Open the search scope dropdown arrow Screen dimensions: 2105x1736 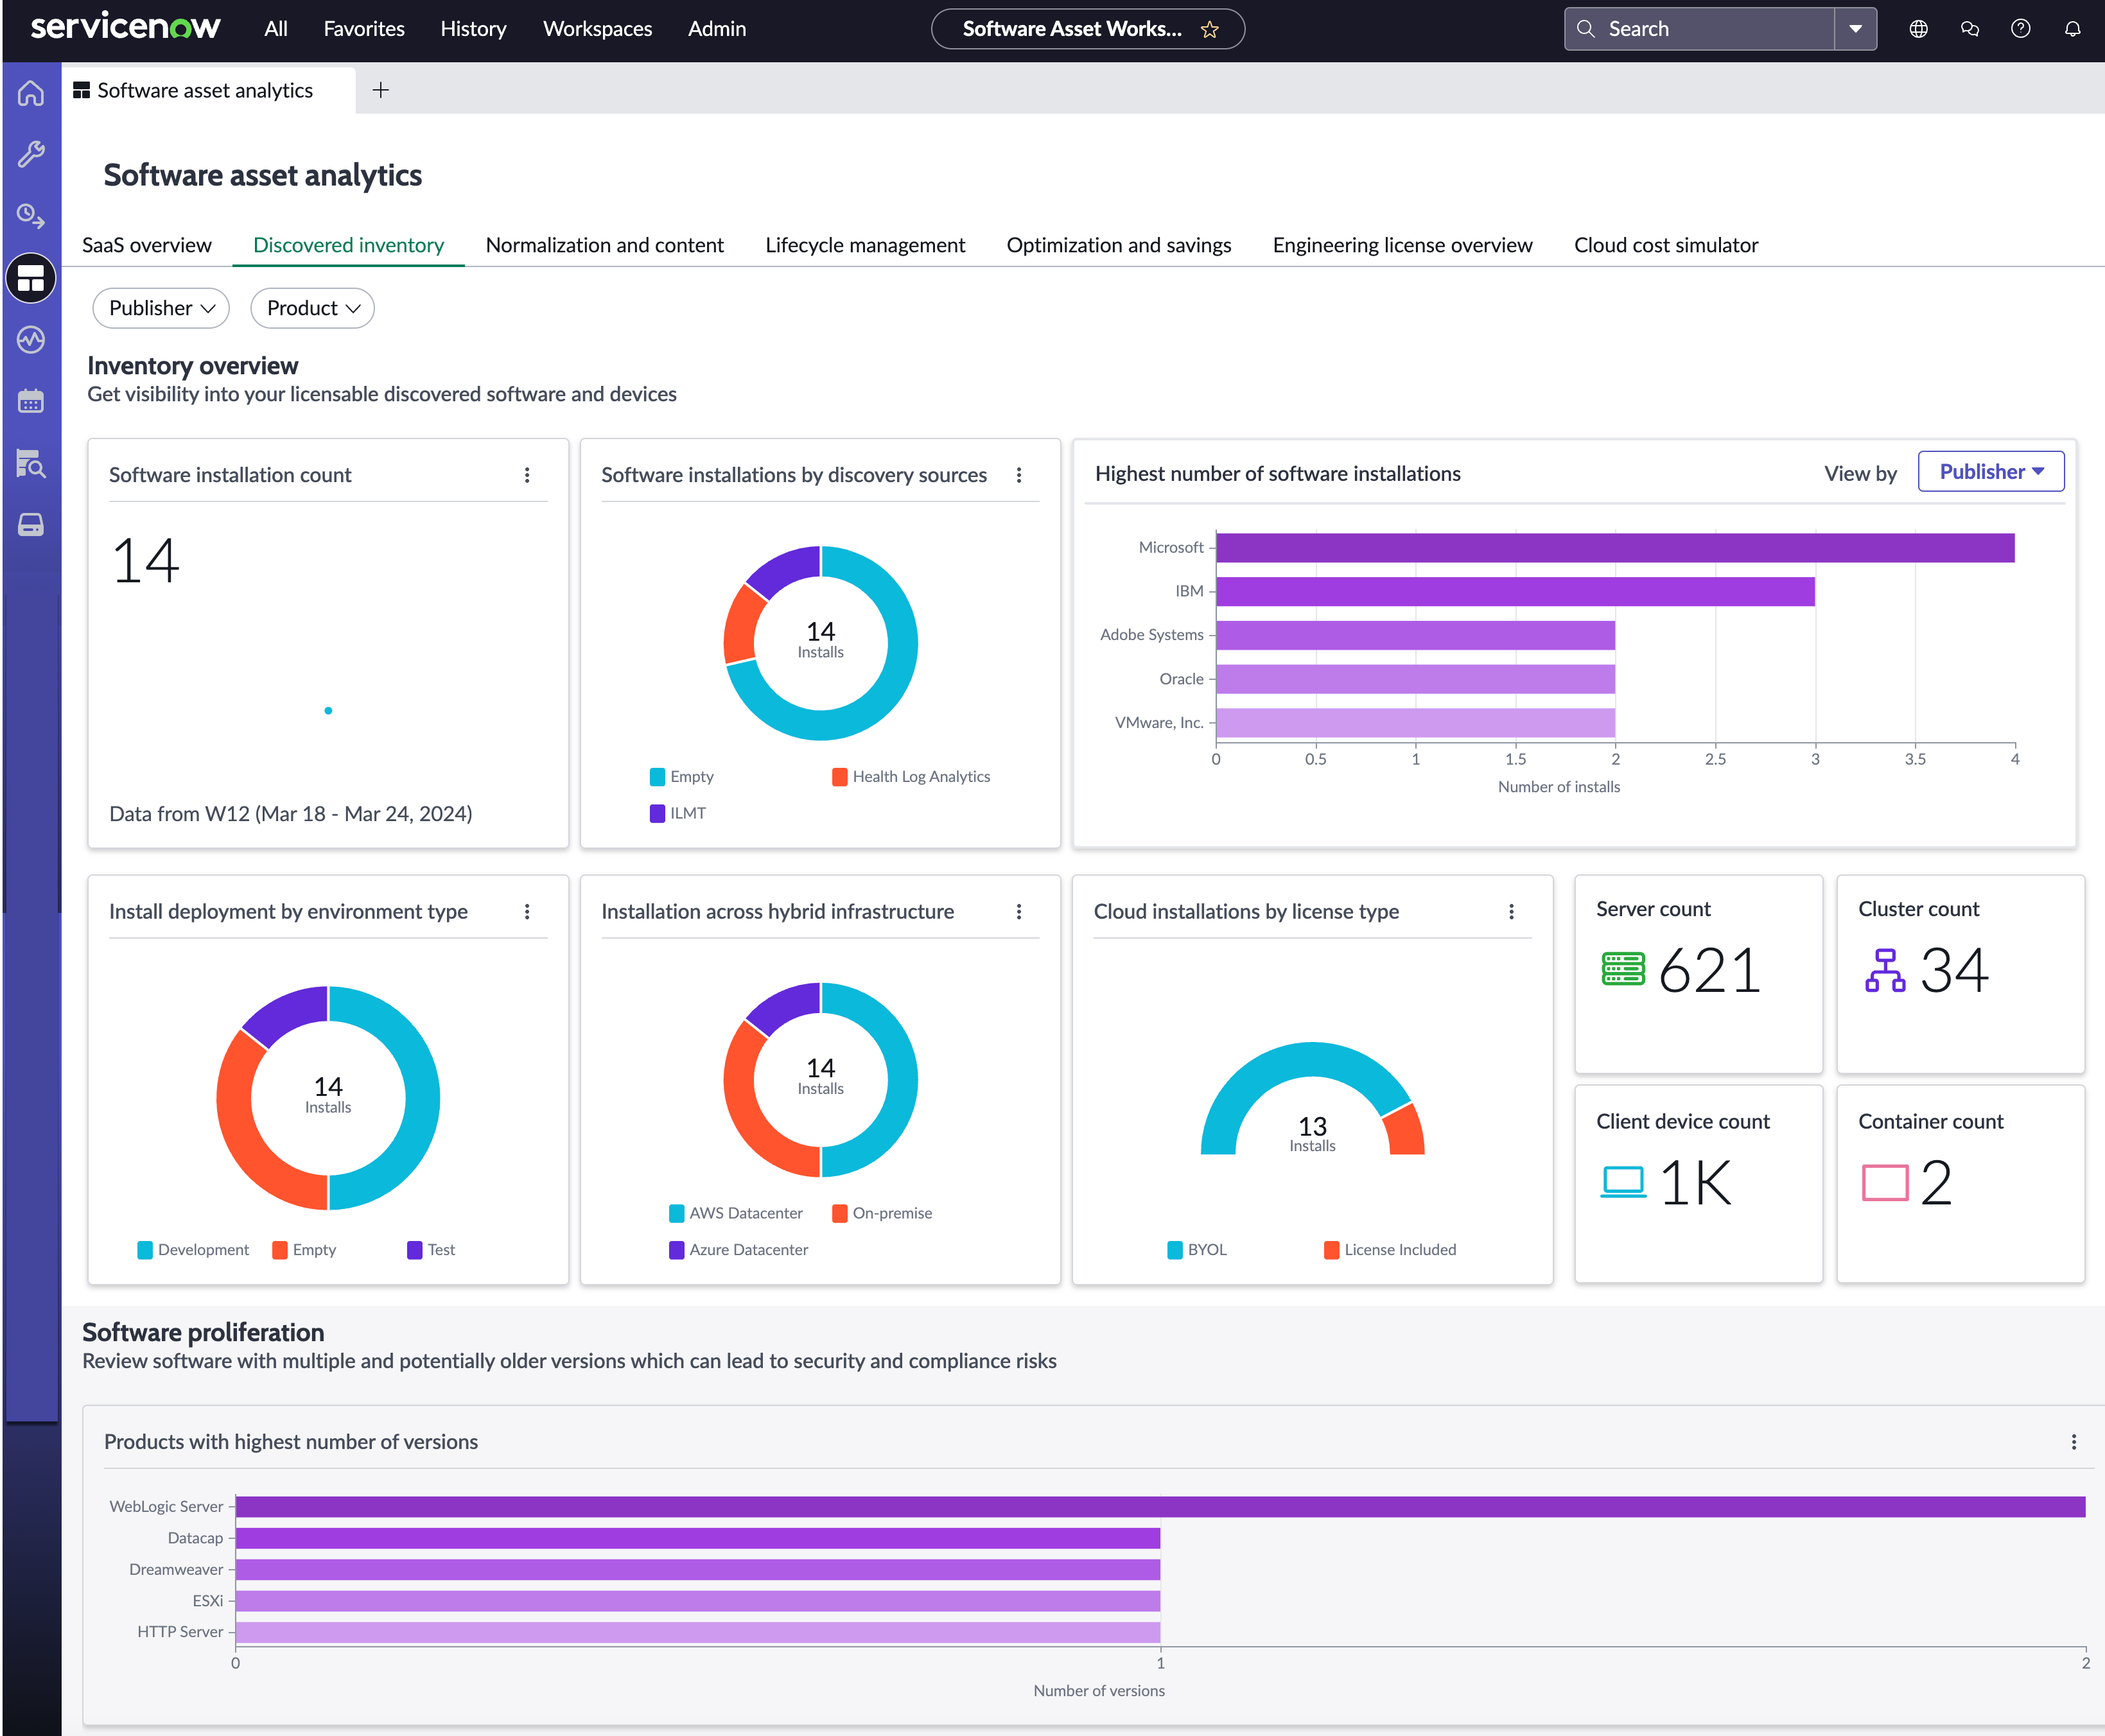[x=1856, y=29]
